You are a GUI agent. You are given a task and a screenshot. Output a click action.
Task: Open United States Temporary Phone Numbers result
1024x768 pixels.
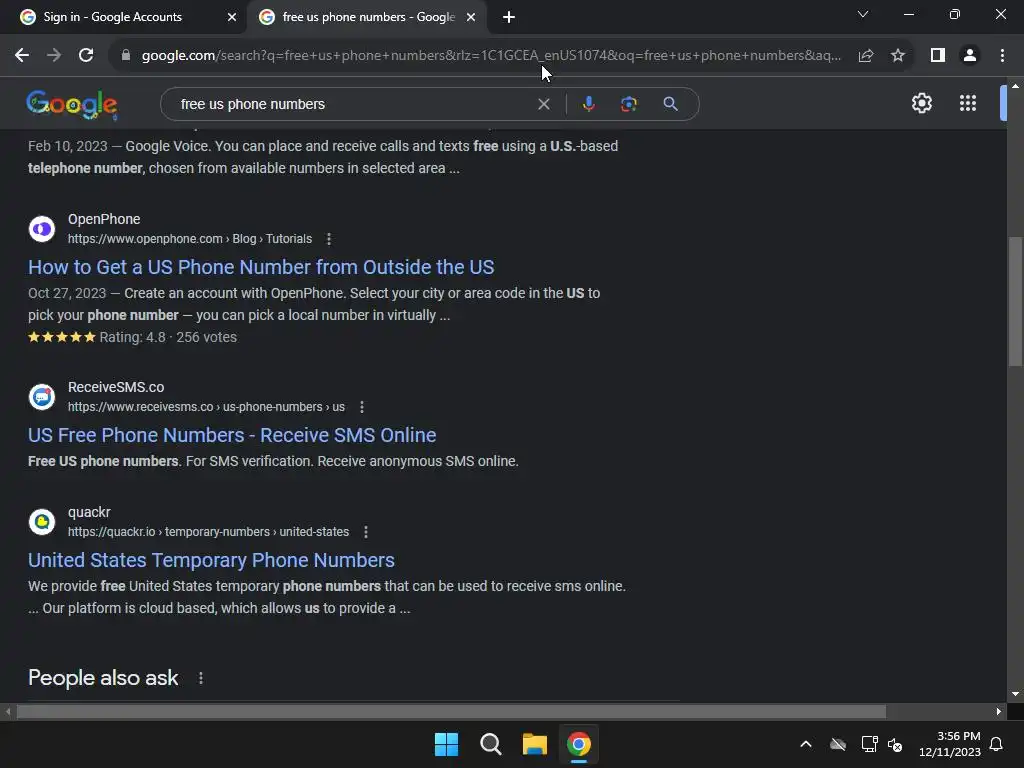coord(211,560)
